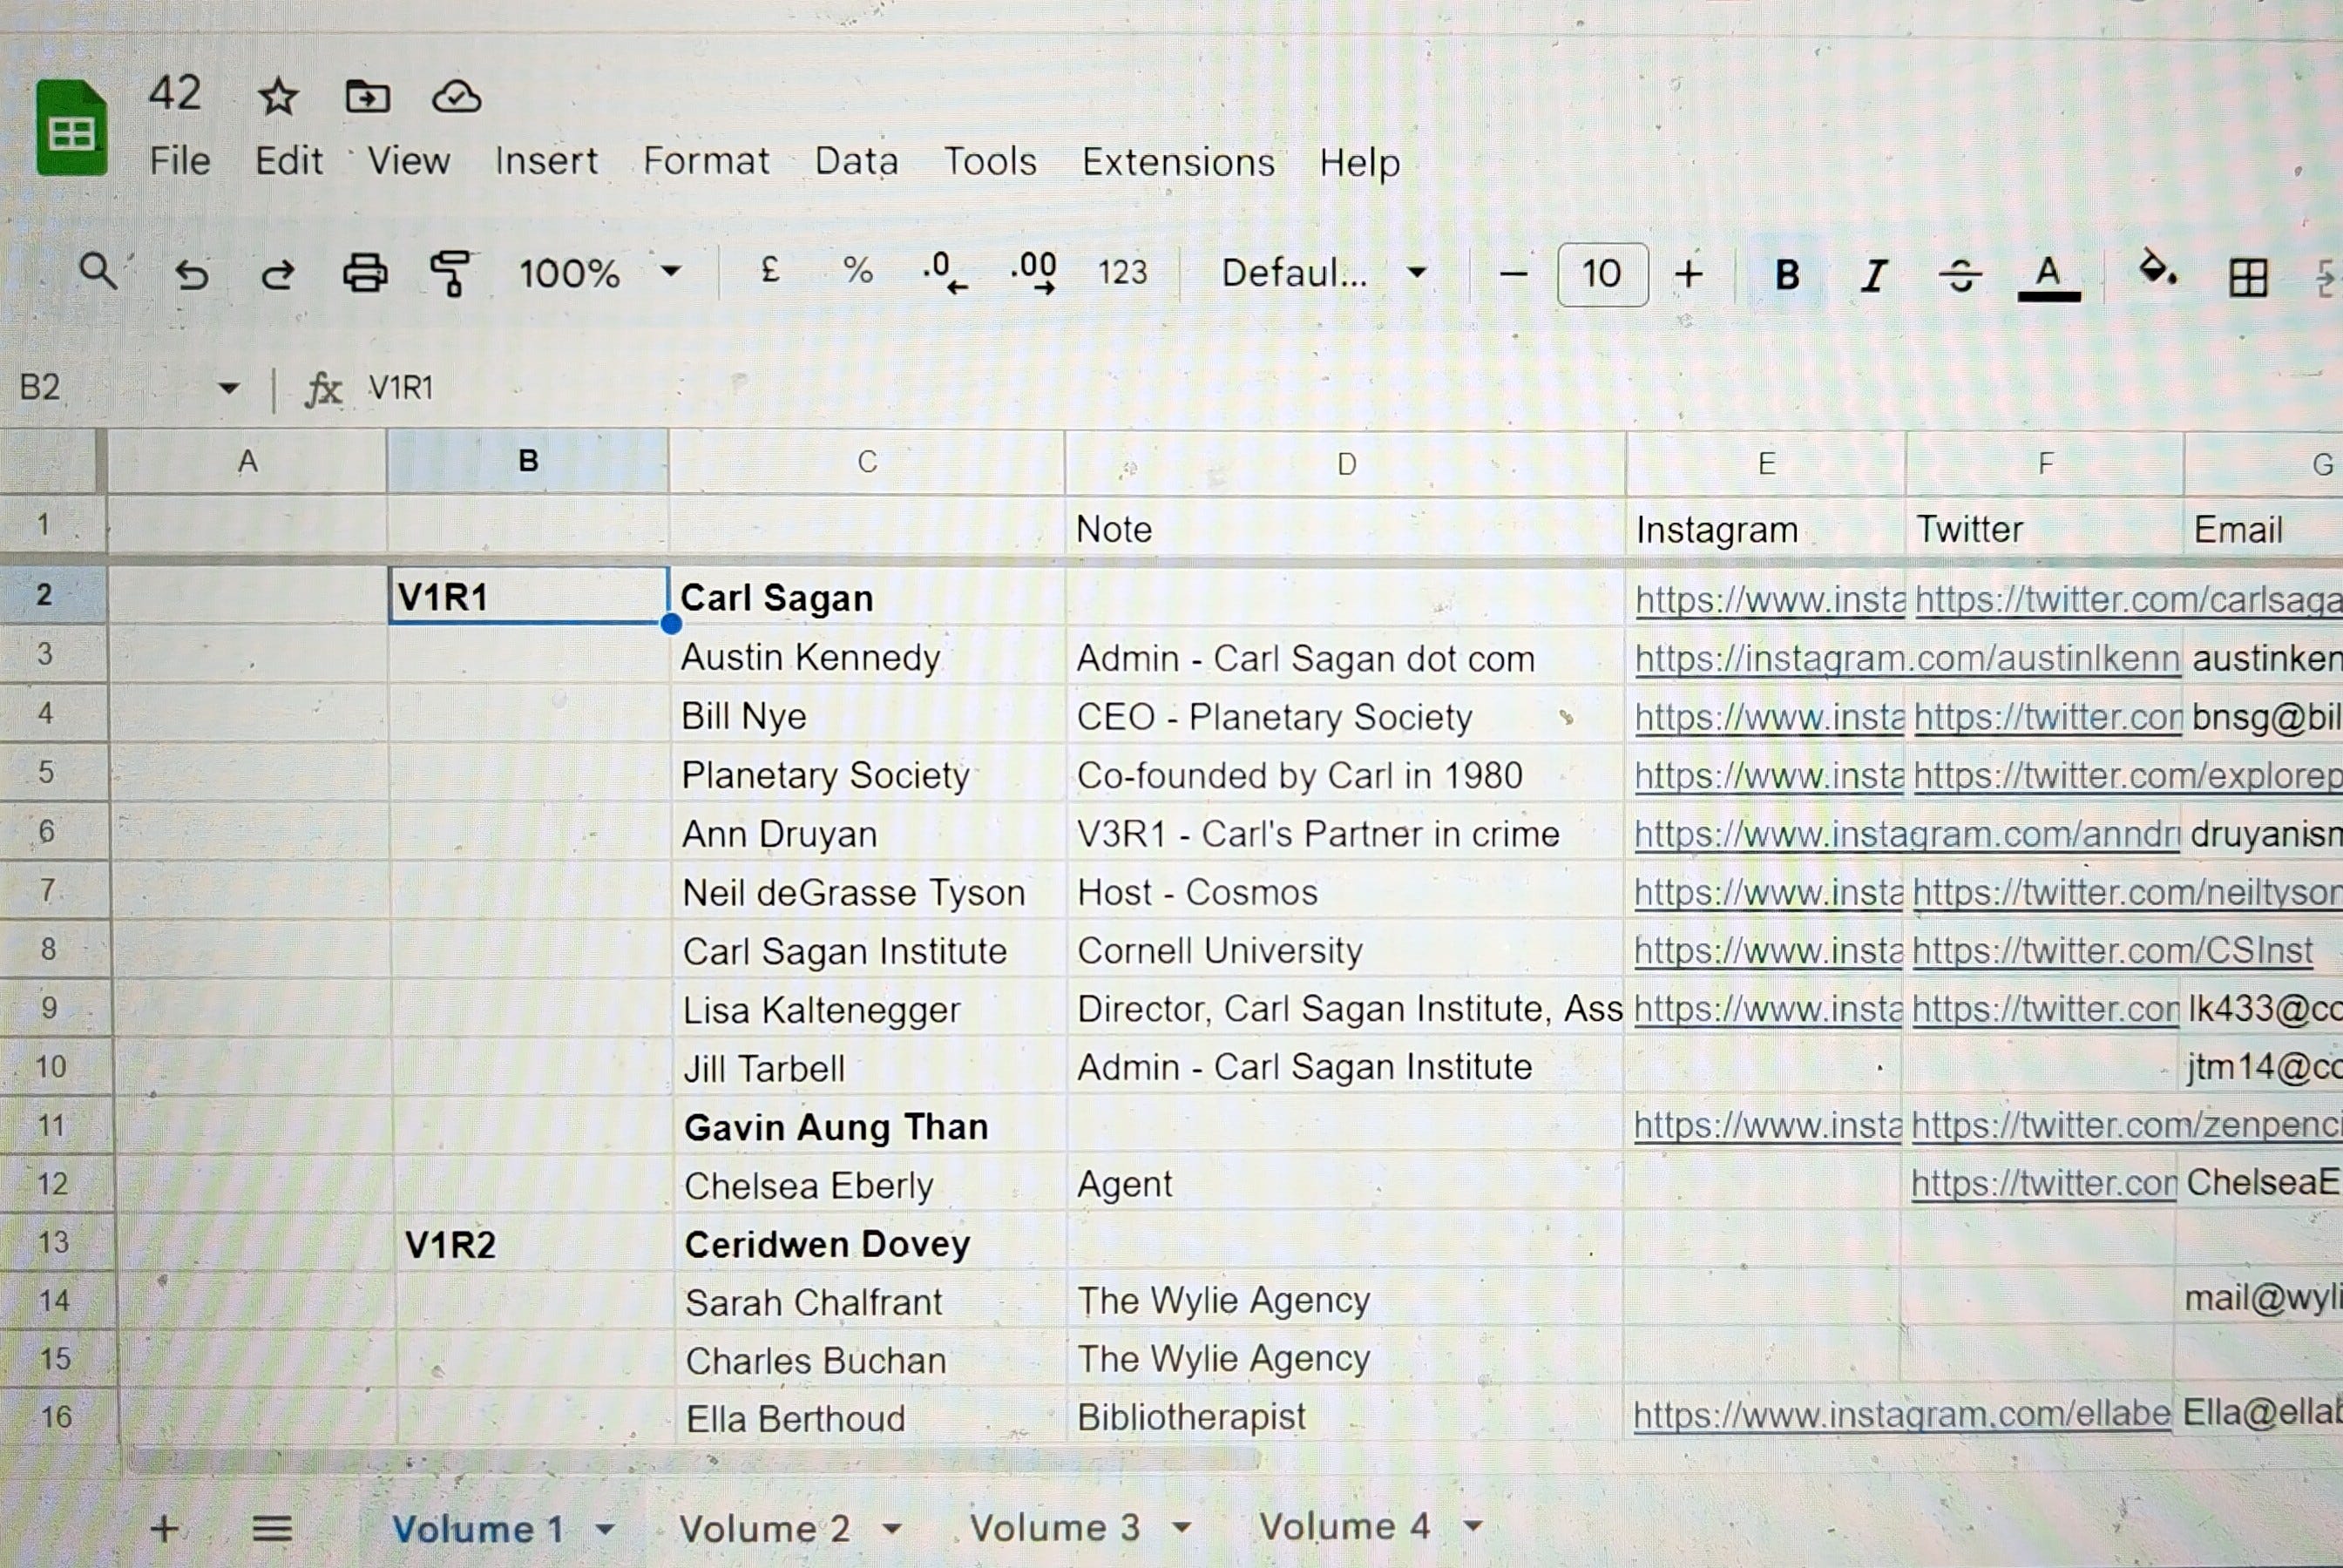The height and width of the screenshot is (1568, 2343).
Task: Open Volume 3 tab options arrow
Action: [x=1181, y=1527]
